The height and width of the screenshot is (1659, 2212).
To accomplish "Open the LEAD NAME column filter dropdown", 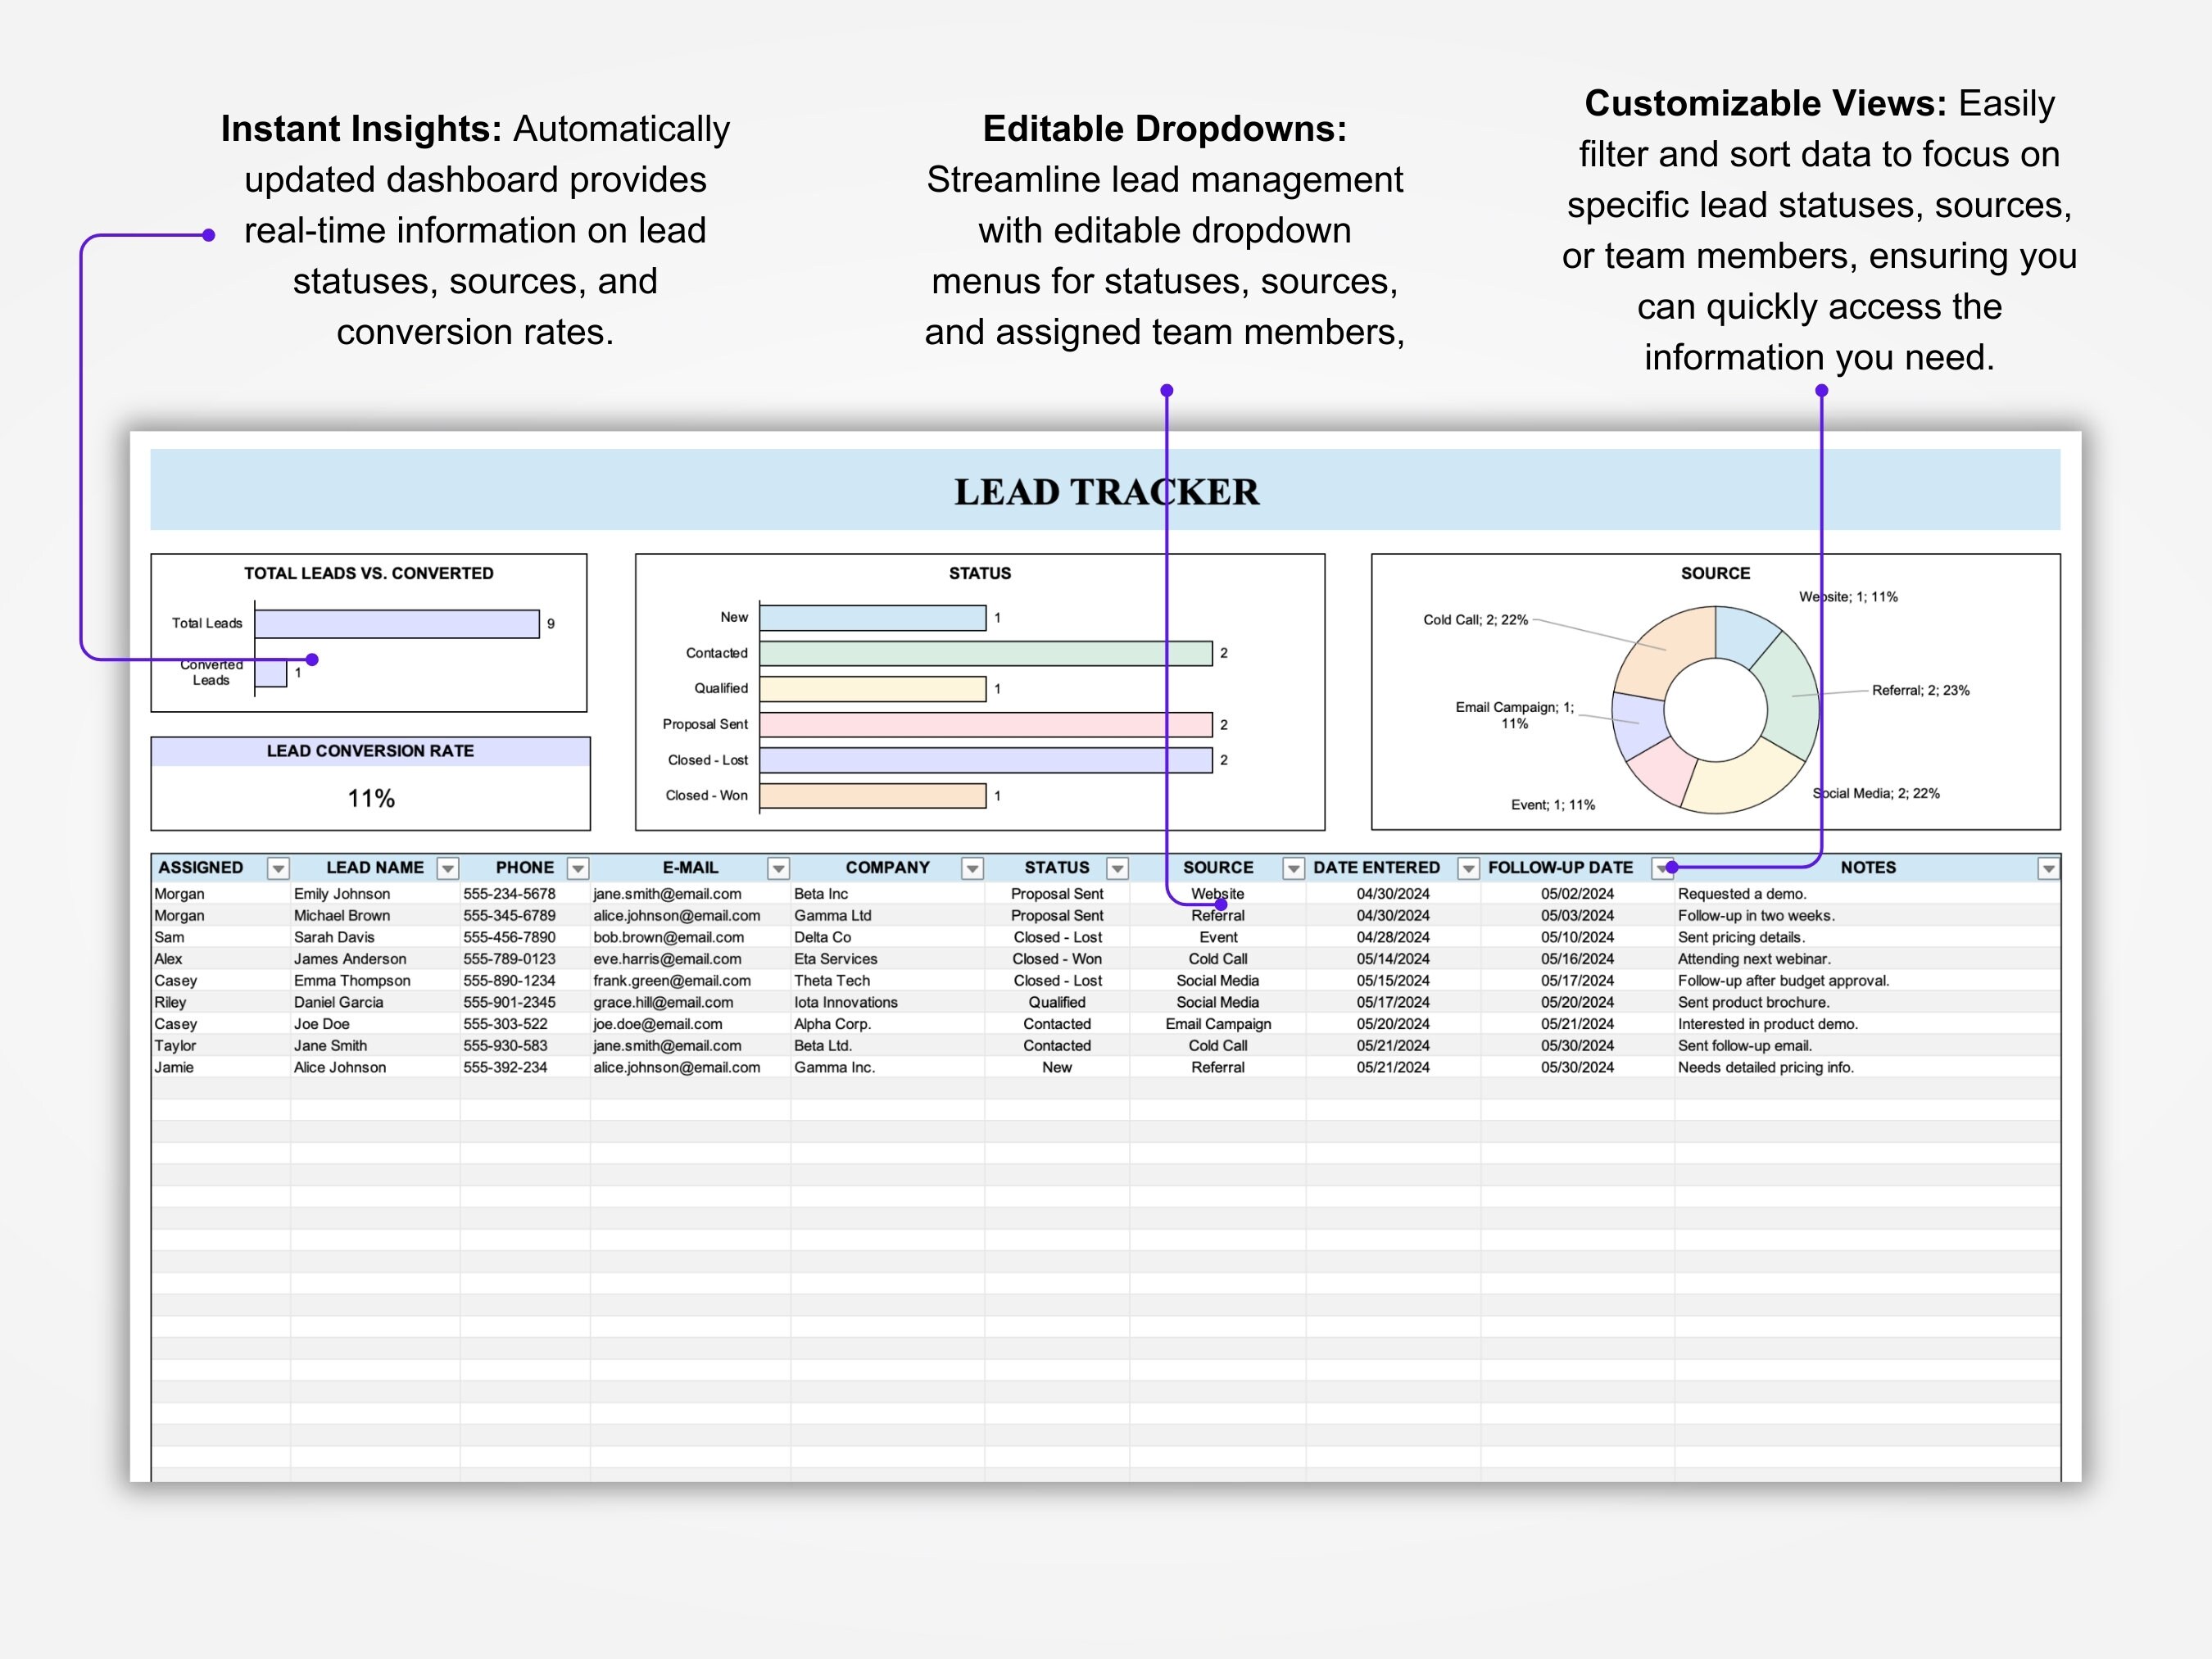I will [x=448, y=868].
